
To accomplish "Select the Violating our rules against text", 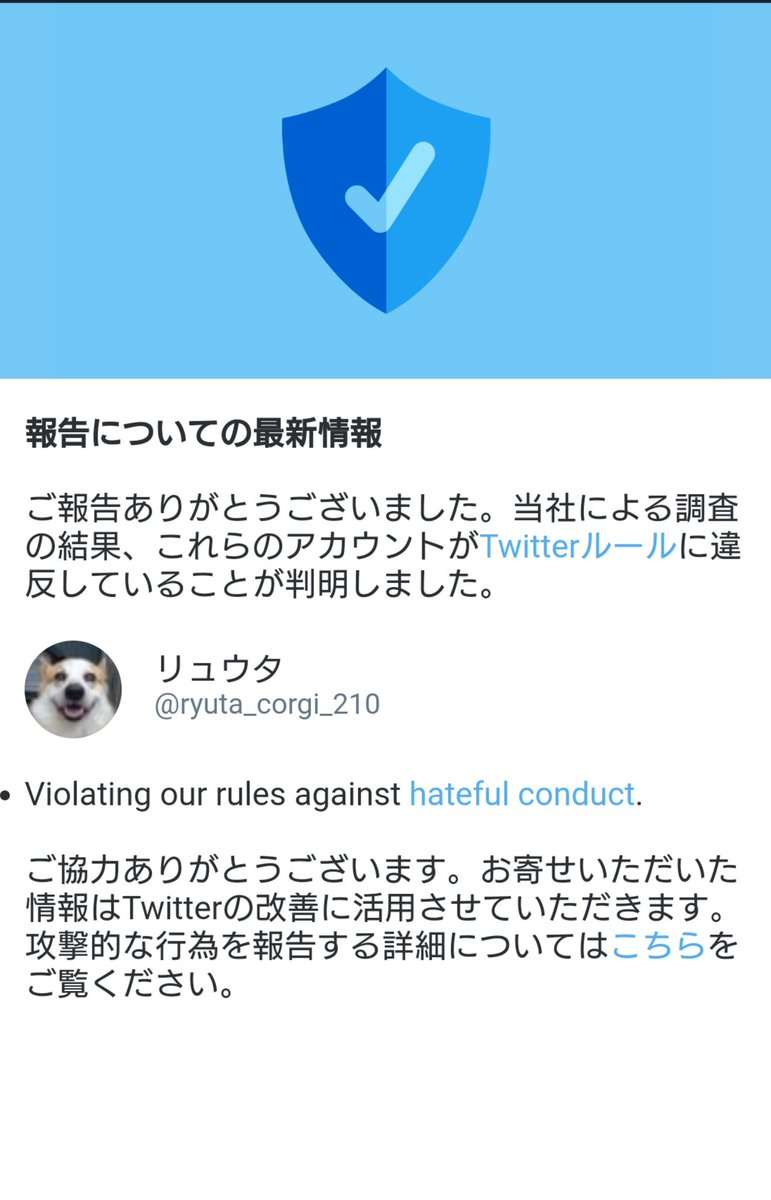I will [213, 795].
